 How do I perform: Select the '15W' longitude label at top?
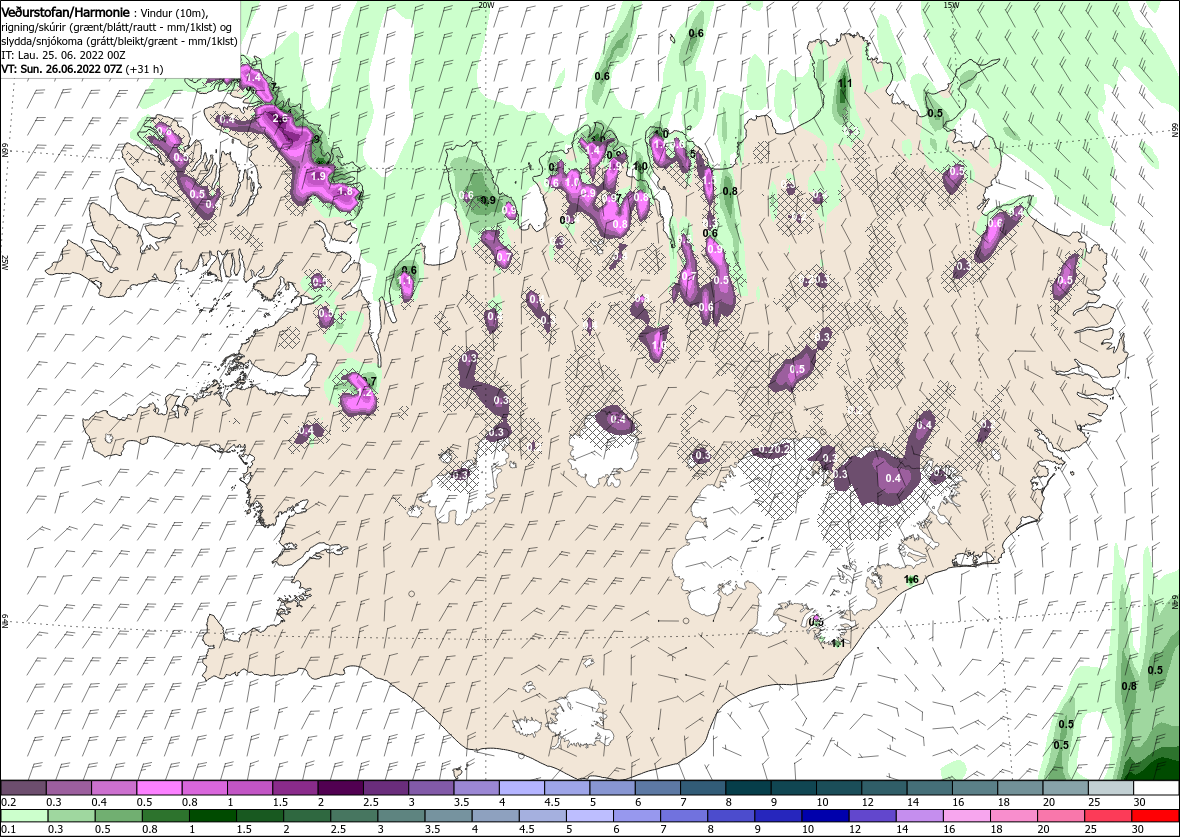coord(951,5)
